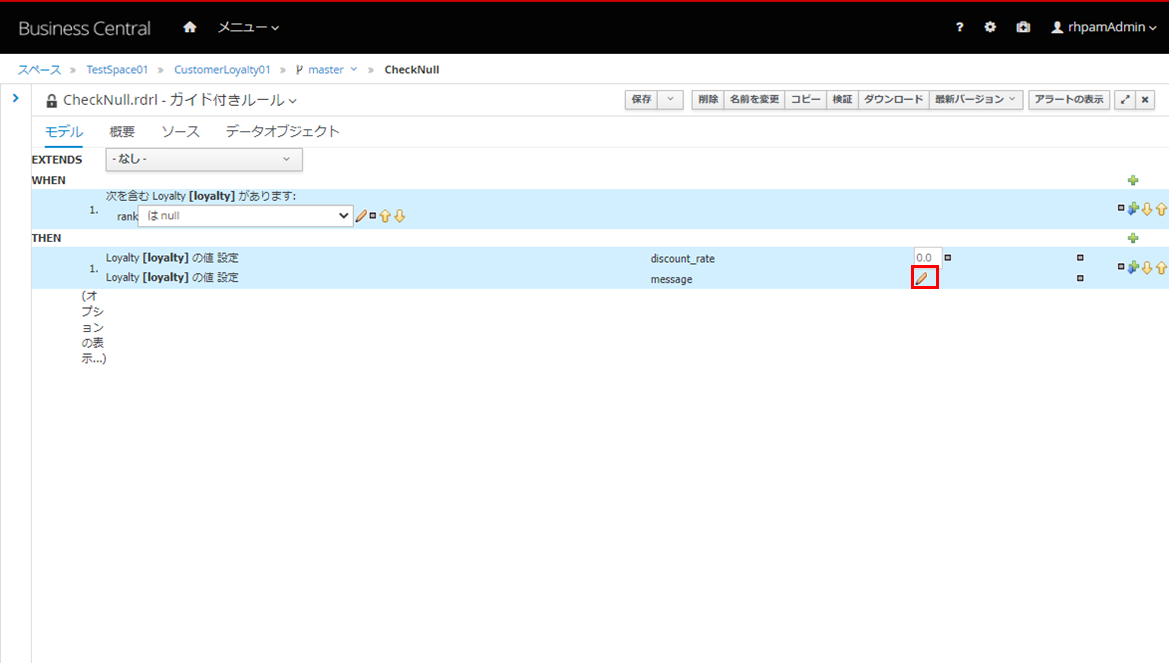Switch to the 概要 tab
This screenshot has width=1169, height=663.
click(x=122, y=132)
